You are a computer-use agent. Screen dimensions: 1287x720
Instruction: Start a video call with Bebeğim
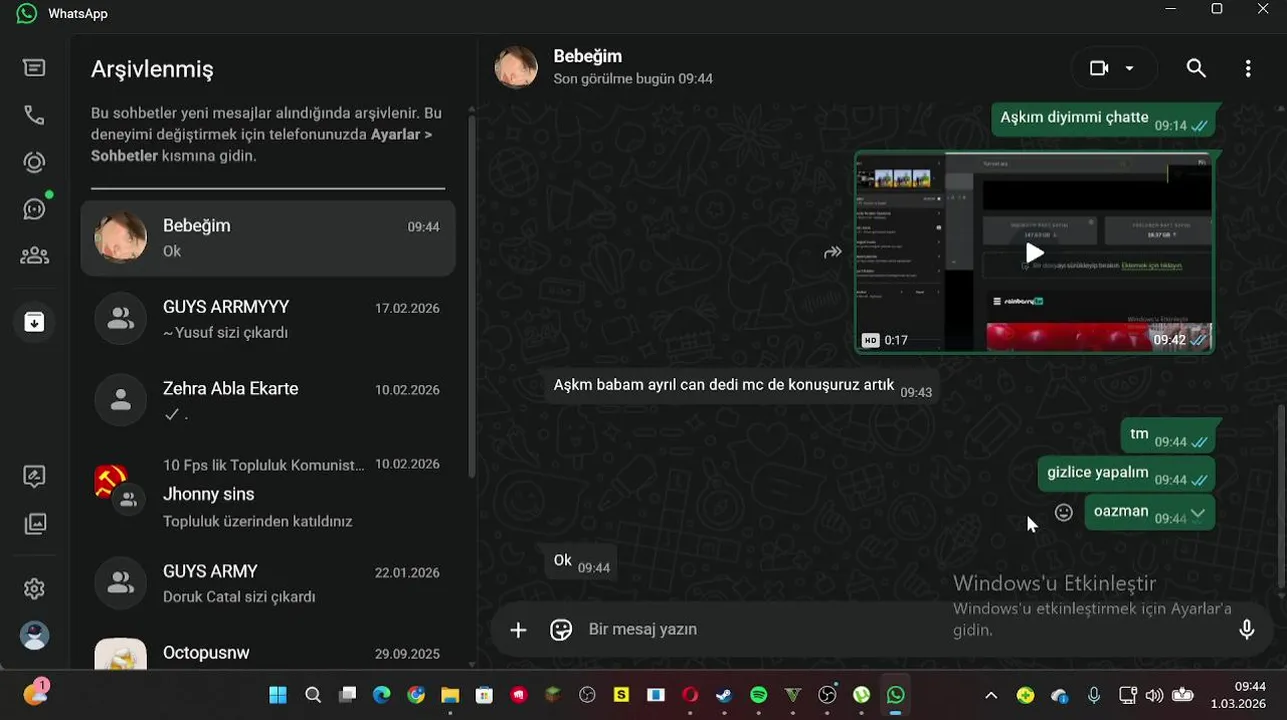[x=1099, y=68]
